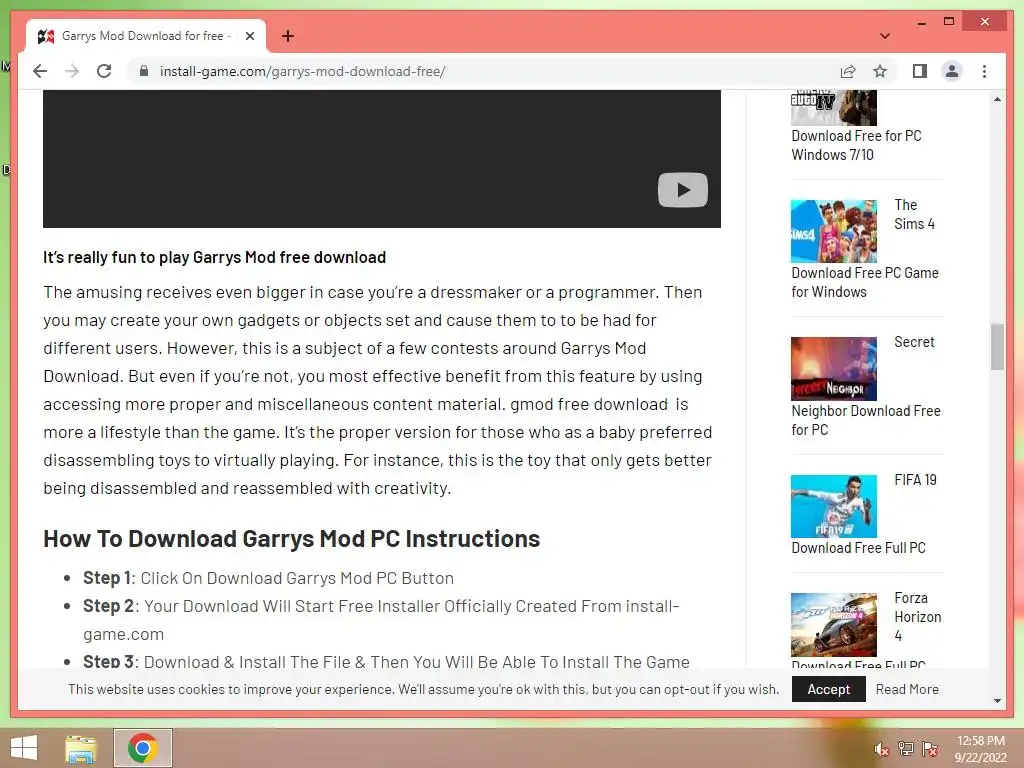Open The Sims 4 thumbnail image
This screenshot has width=1024, height=768.
tap(833, 231)
